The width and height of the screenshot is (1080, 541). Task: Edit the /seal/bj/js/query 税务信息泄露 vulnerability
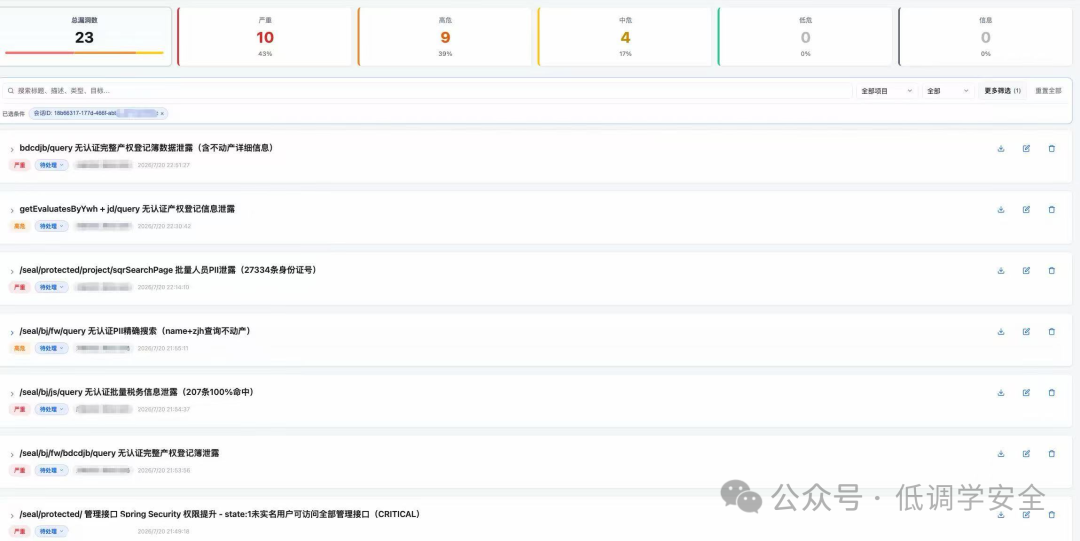1026,393
